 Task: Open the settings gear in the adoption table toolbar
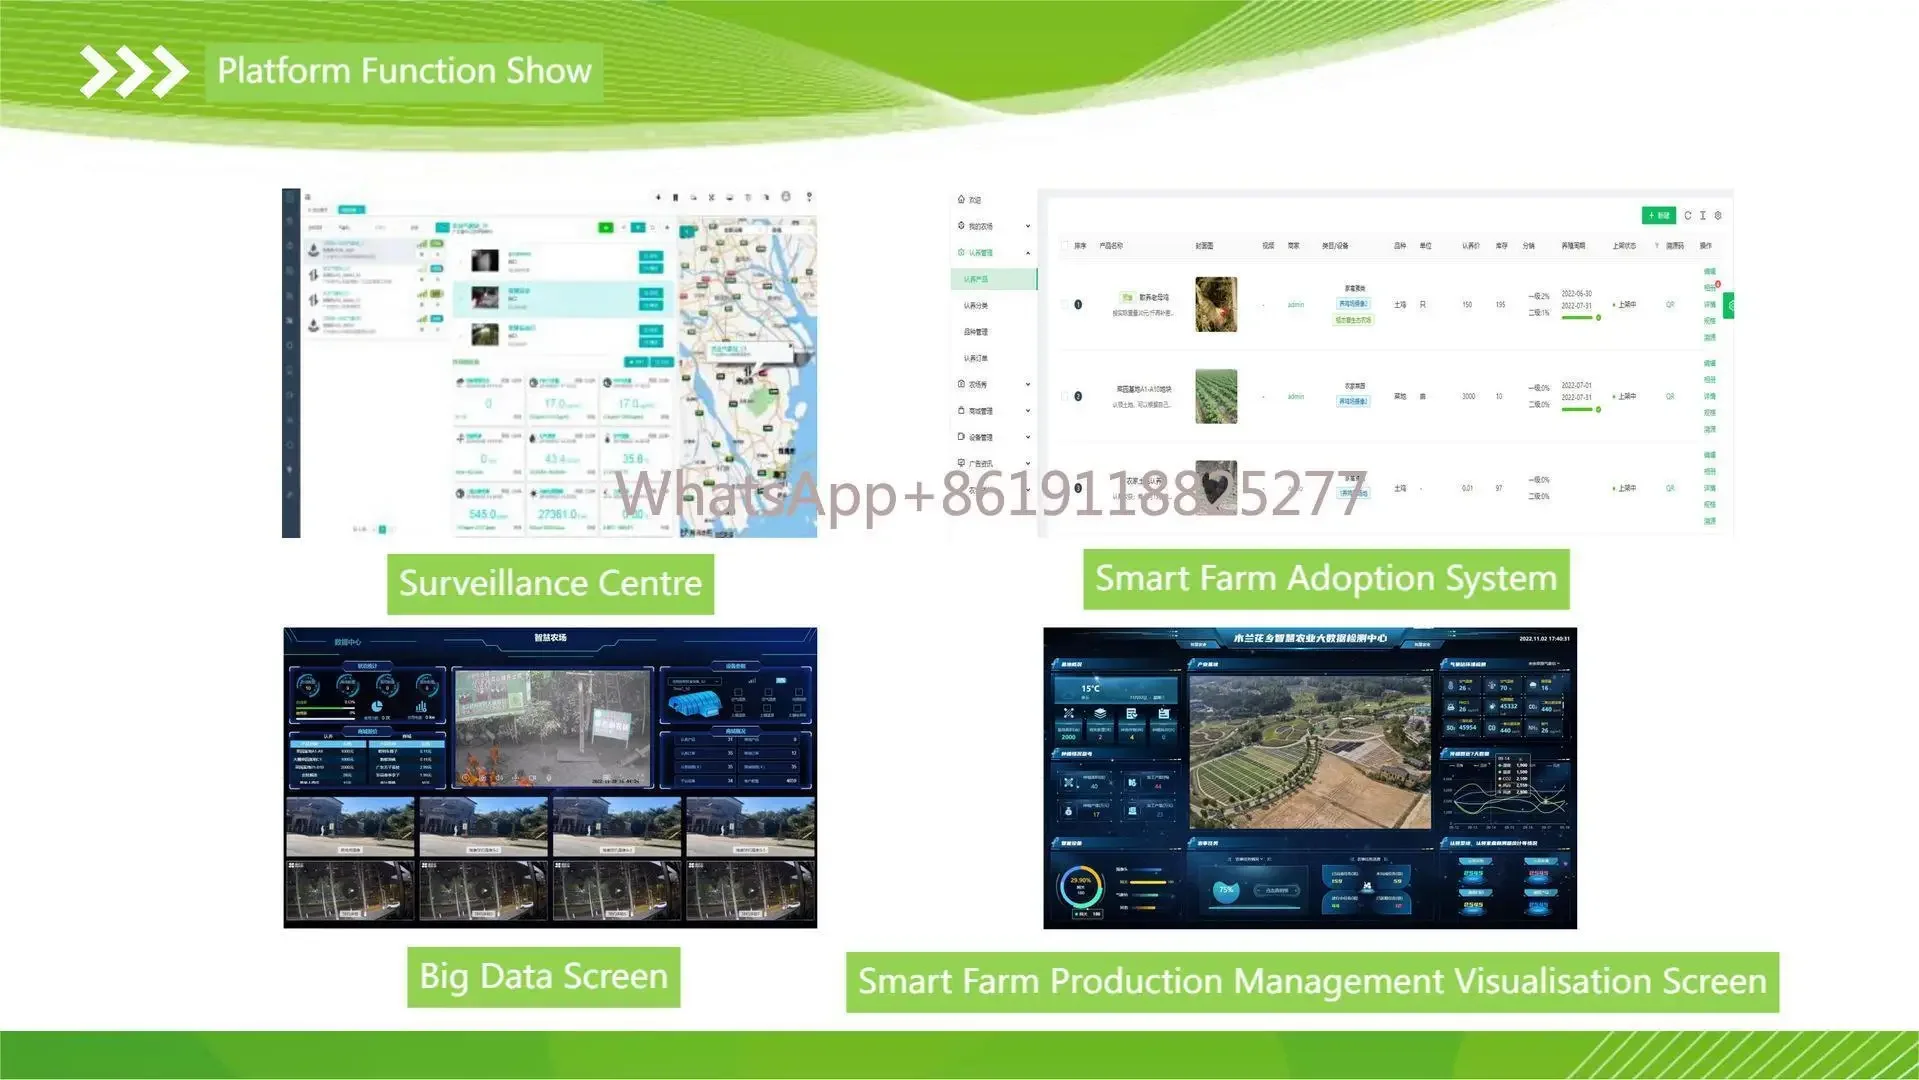click(x=1718, y=215)
